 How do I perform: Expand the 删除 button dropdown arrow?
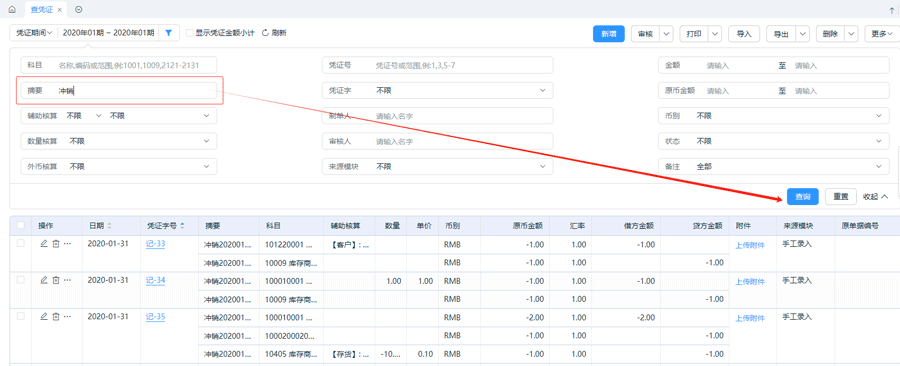point(851,34)
